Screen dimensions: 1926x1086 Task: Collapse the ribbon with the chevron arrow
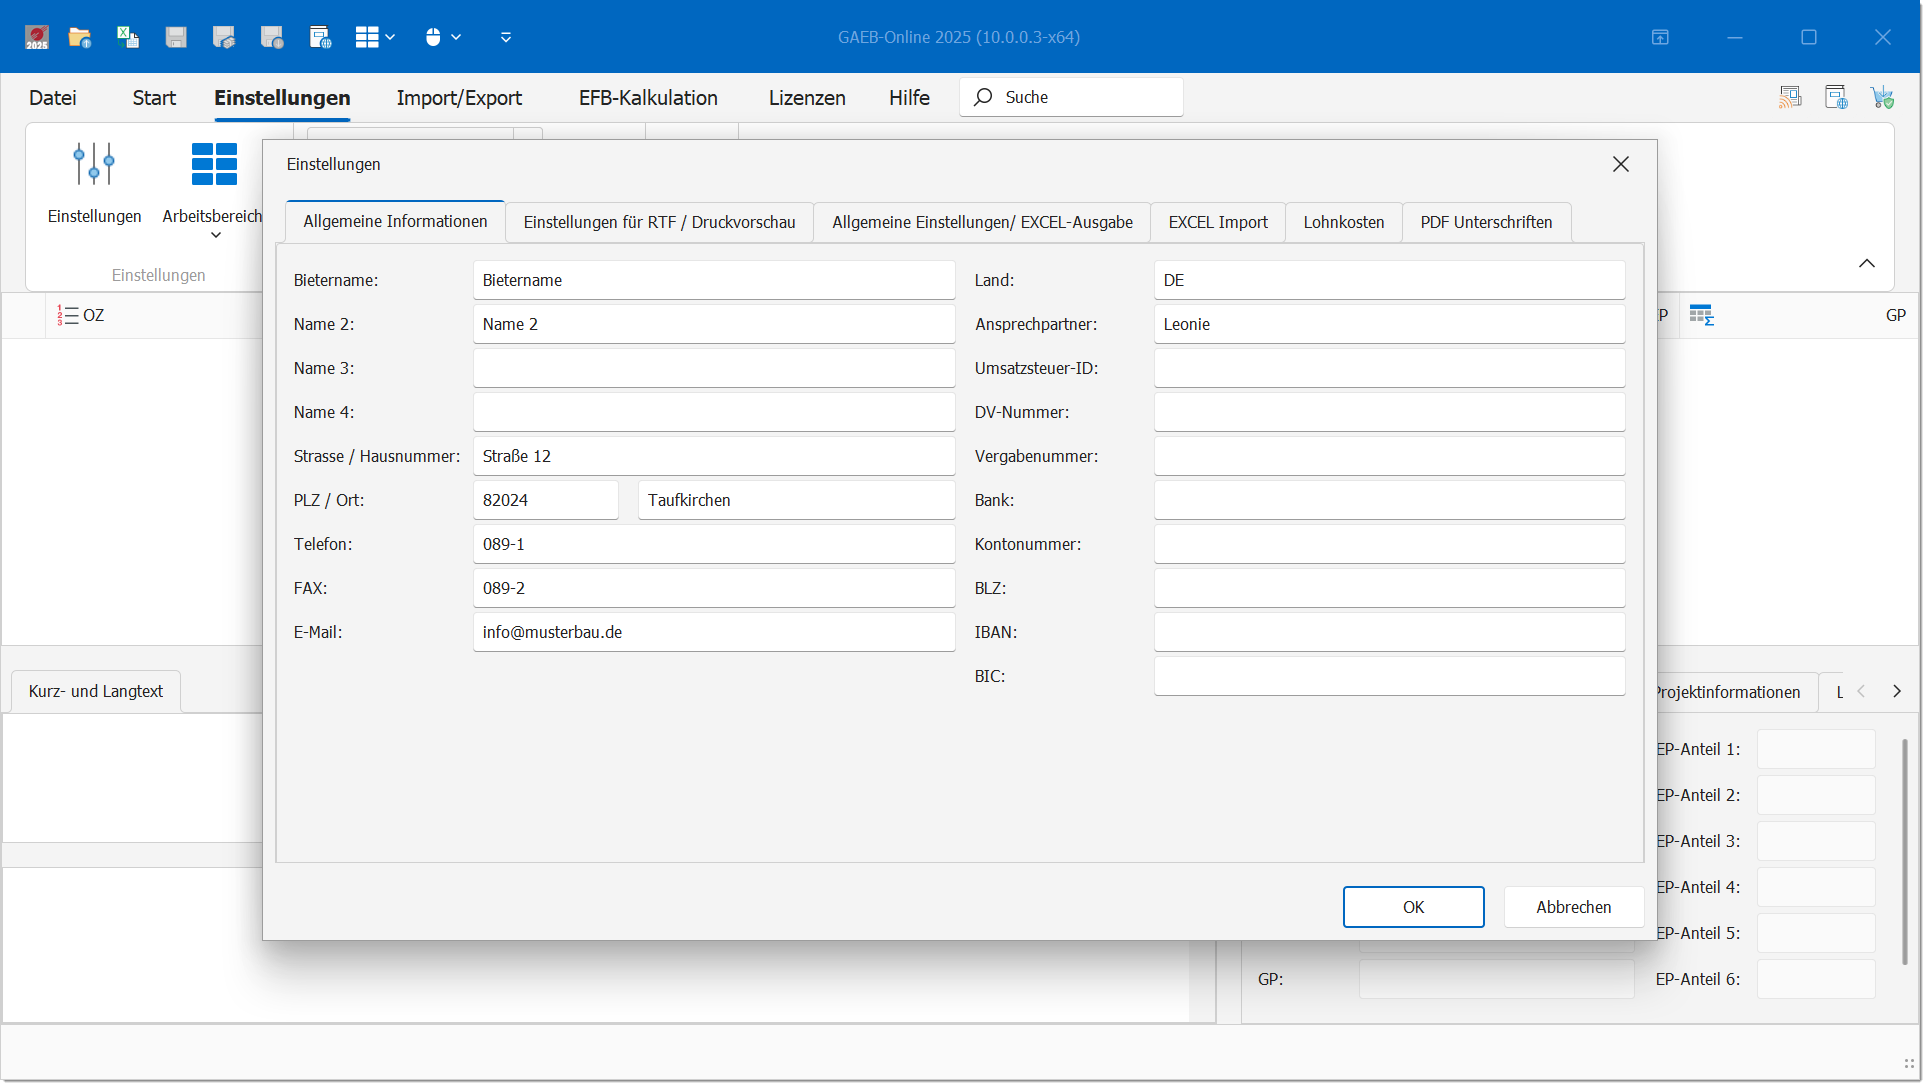point(1866,263)
